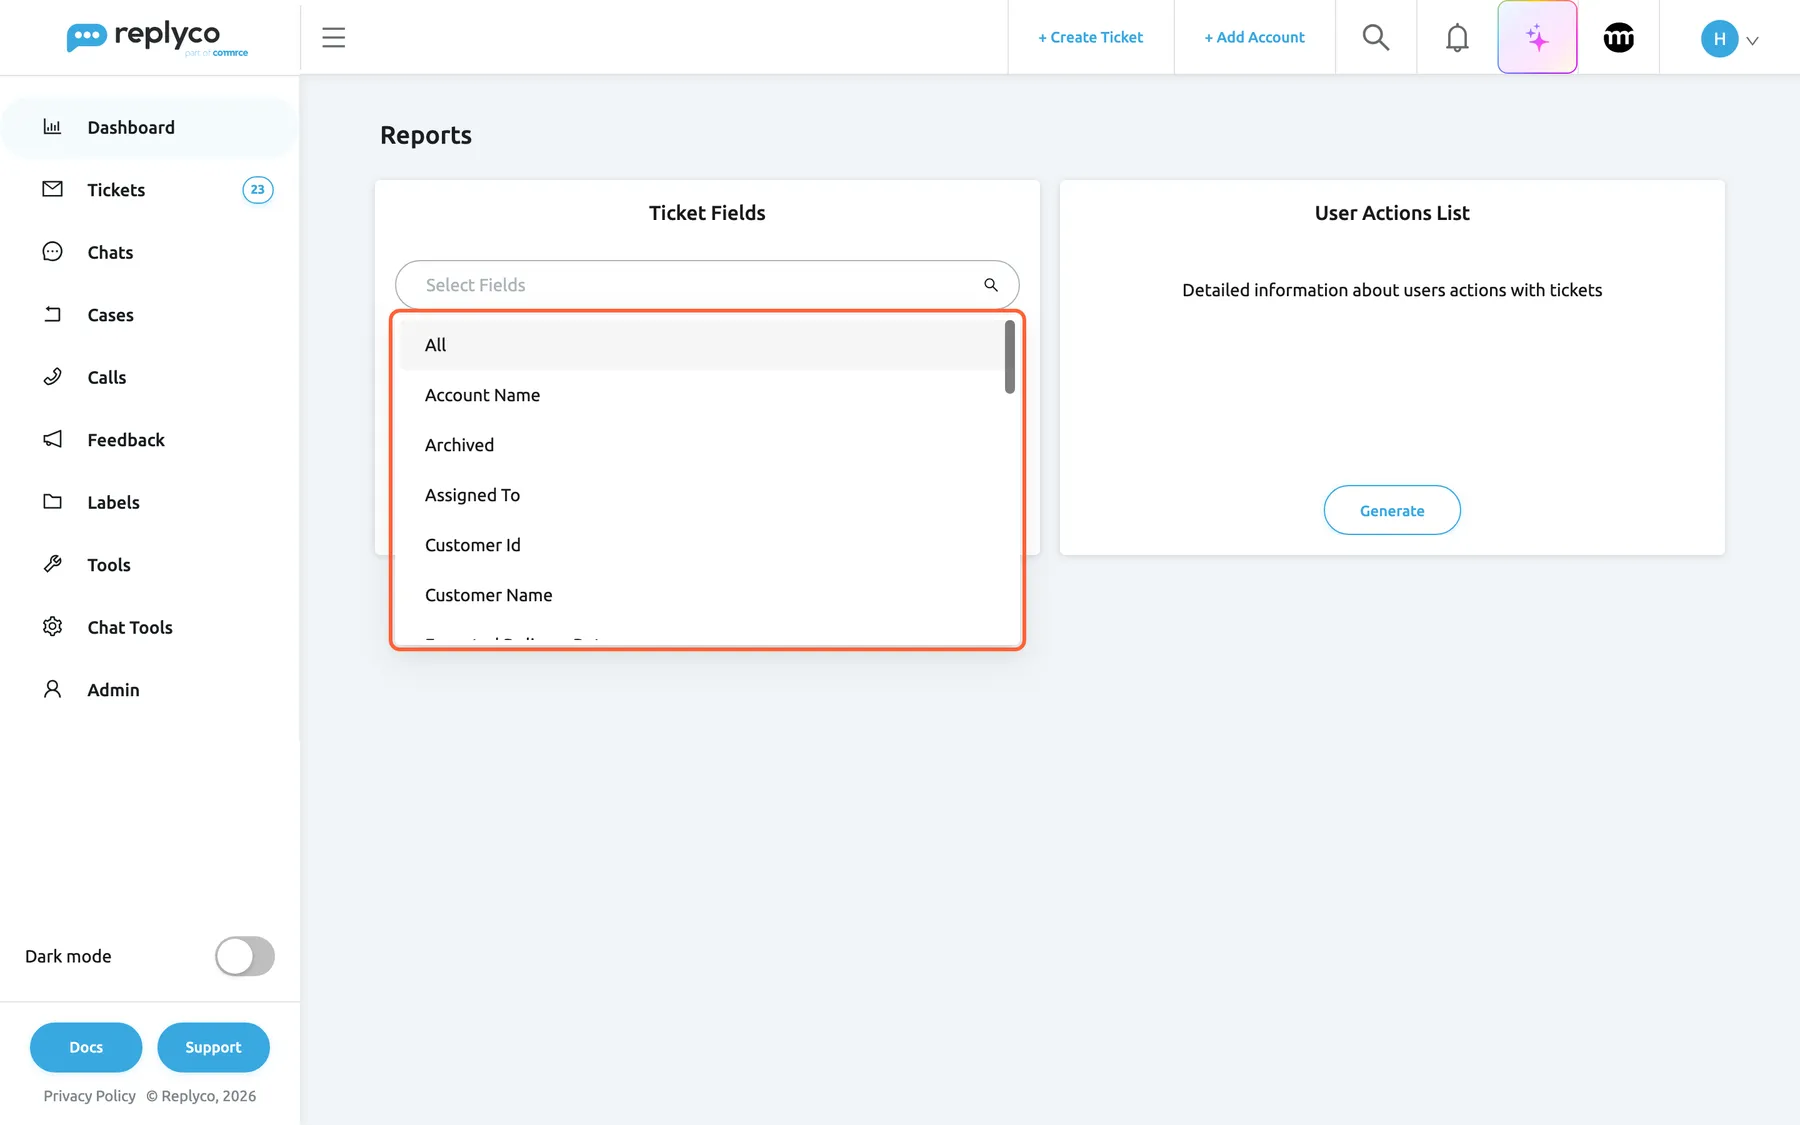The width and height of the screenshot is (1800, 1125).
Task: Click the black round marketplace logo icon
Action: [x=1619, y=38]
